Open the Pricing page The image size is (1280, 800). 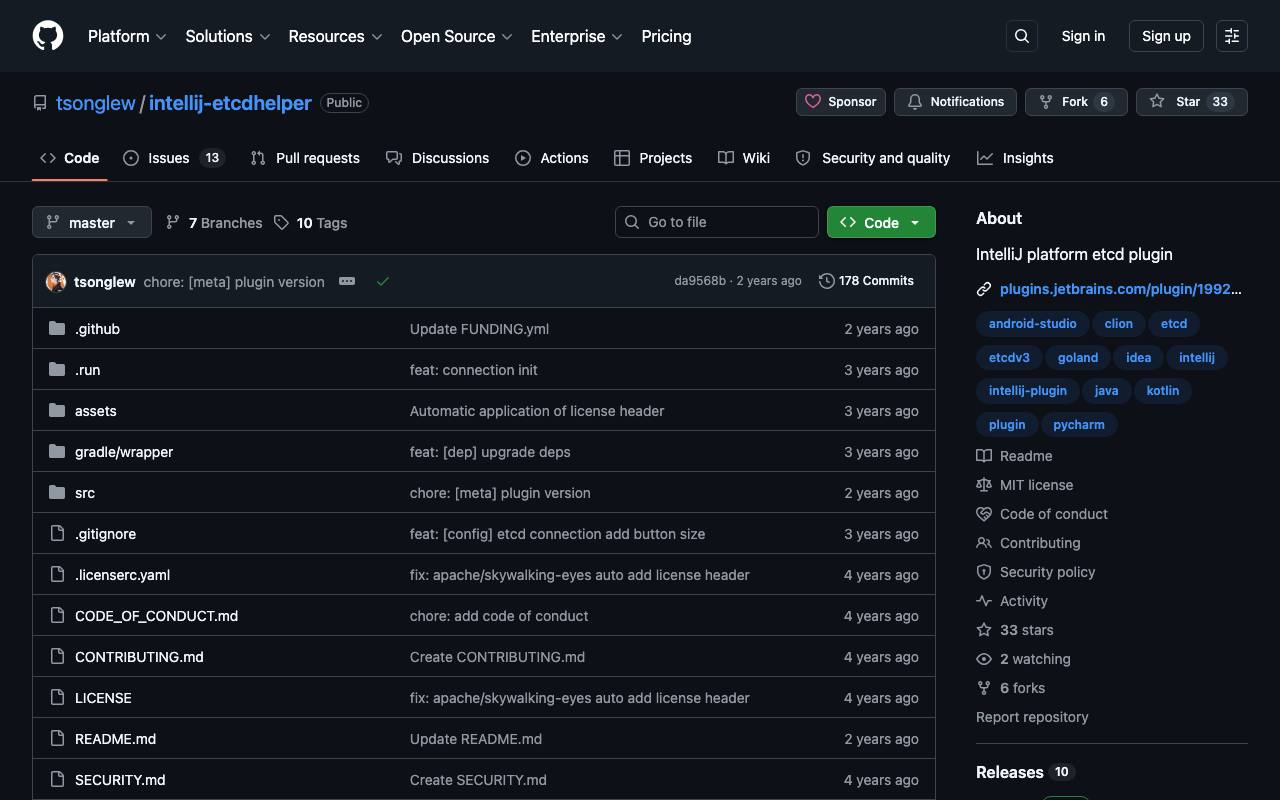[666, 36]
